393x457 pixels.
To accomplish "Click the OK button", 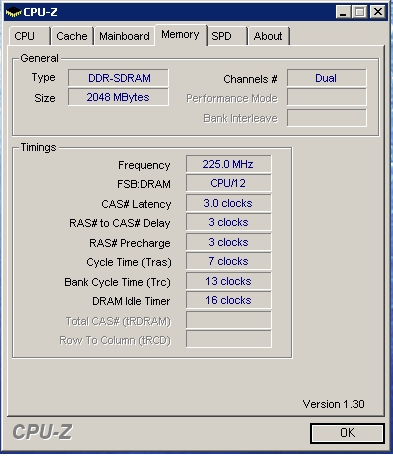I will pos(347,433).
